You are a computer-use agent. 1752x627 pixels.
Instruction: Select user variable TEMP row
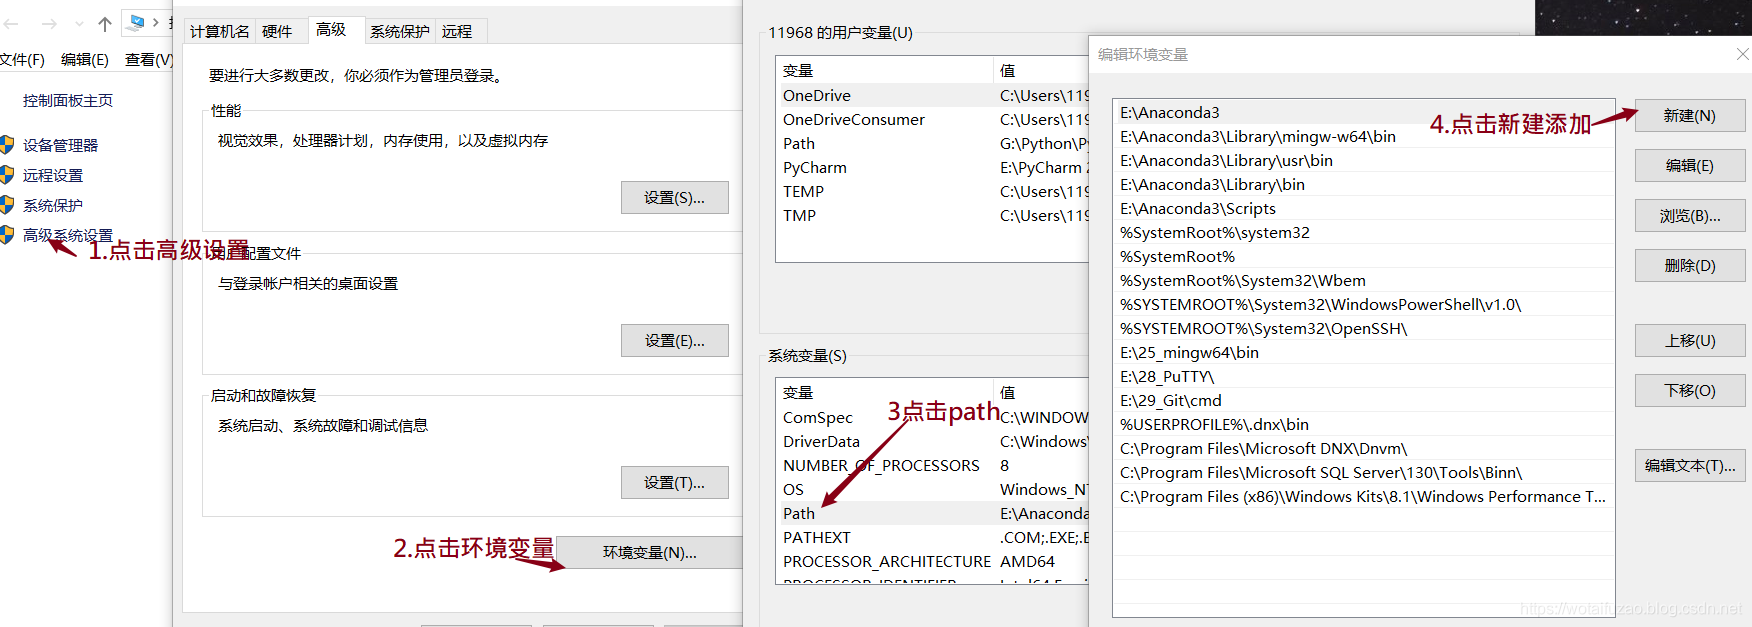tap(932, 191)
